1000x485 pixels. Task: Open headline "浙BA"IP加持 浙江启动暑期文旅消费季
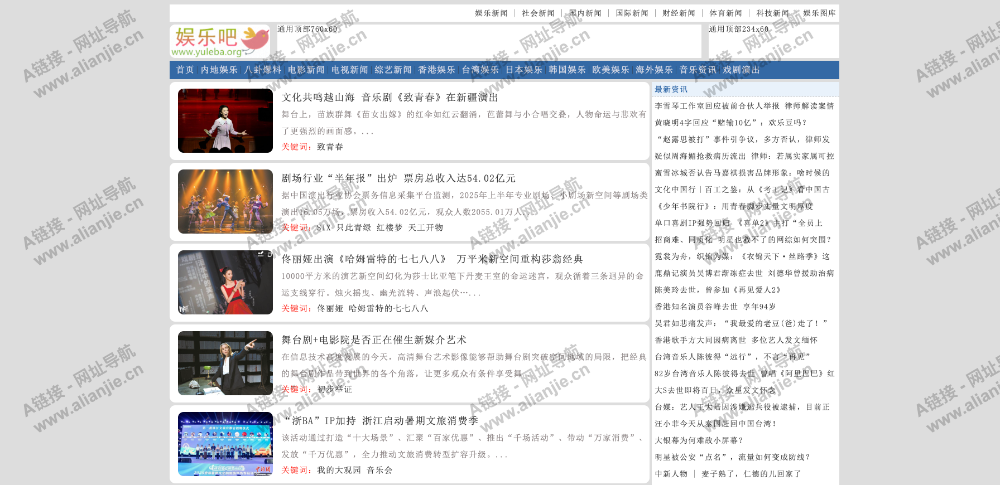(x=380, y=421)
